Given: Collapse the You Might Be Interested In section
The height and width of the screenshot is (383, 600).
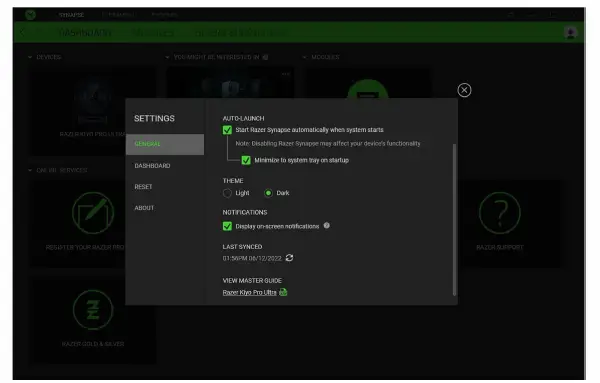Looking at the screenshot, I should [167, 57].
